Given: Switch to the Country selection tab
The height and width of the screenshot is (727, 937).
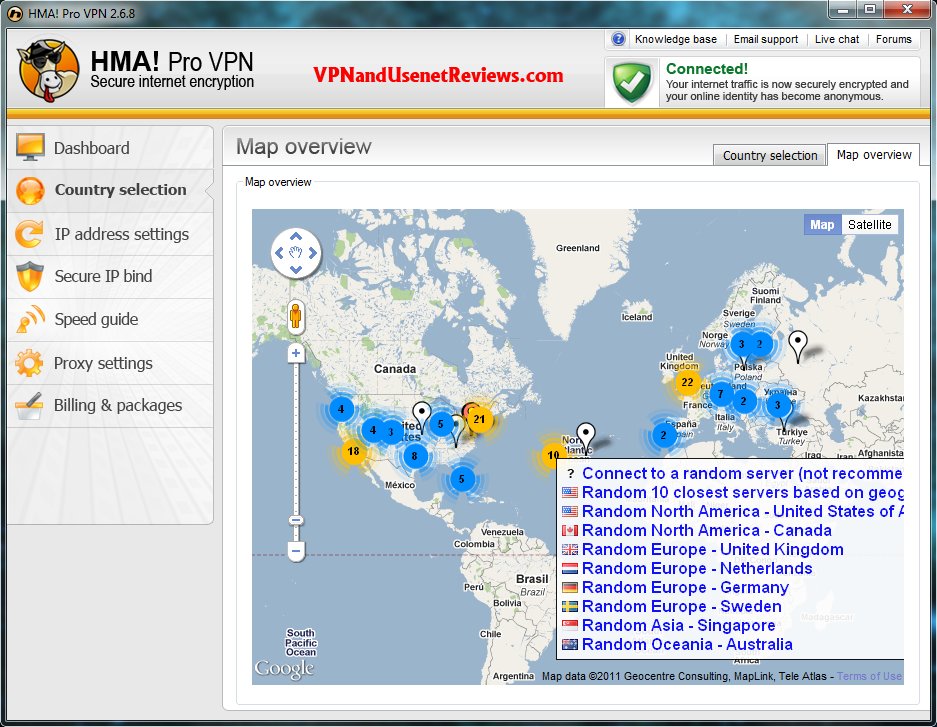Looking at the screenshot, I should point(769,155).
